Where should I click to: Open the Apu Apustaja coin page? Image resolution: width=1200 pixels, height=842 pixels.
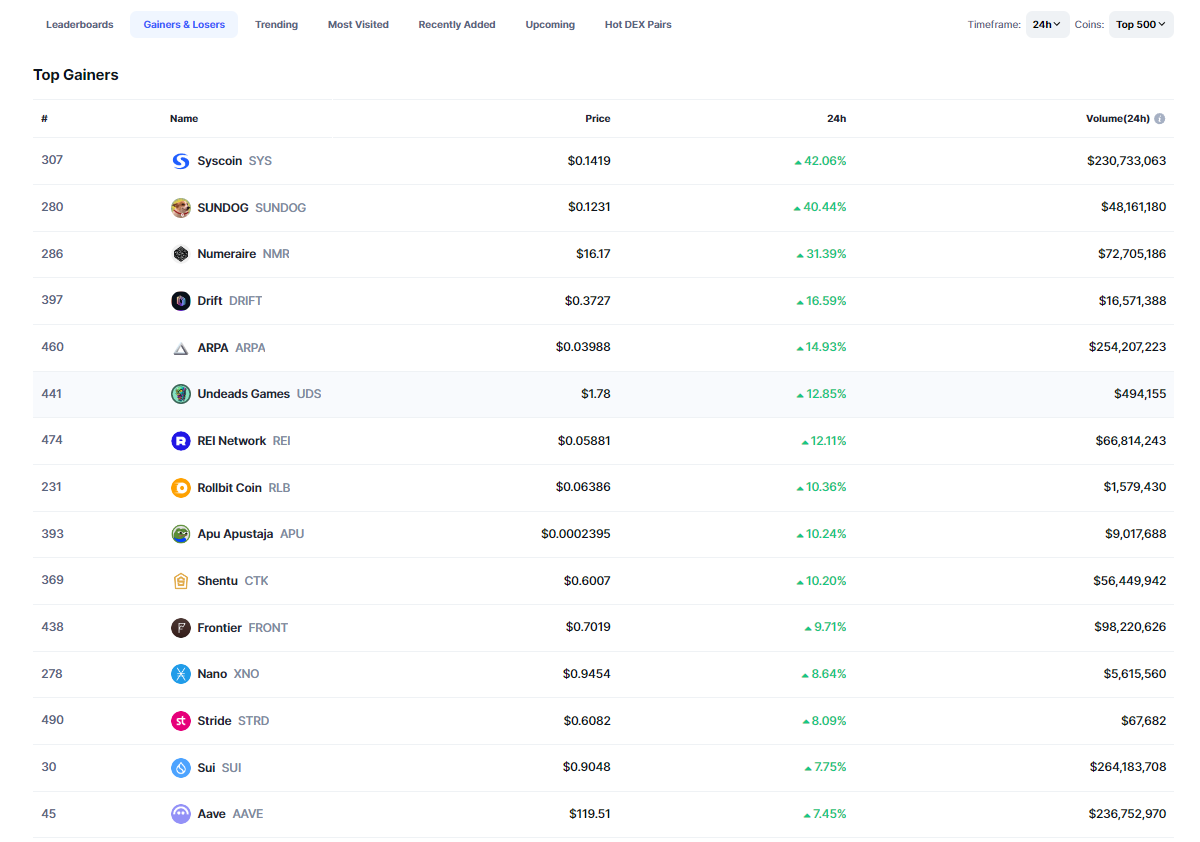(x=235, y=534)
